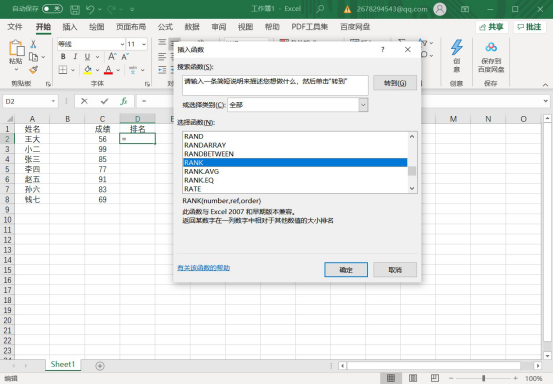The width and height of the screenshot is (553, 385).
Task: Expand the borders dropdown arrow
Action: pos(73,70)
